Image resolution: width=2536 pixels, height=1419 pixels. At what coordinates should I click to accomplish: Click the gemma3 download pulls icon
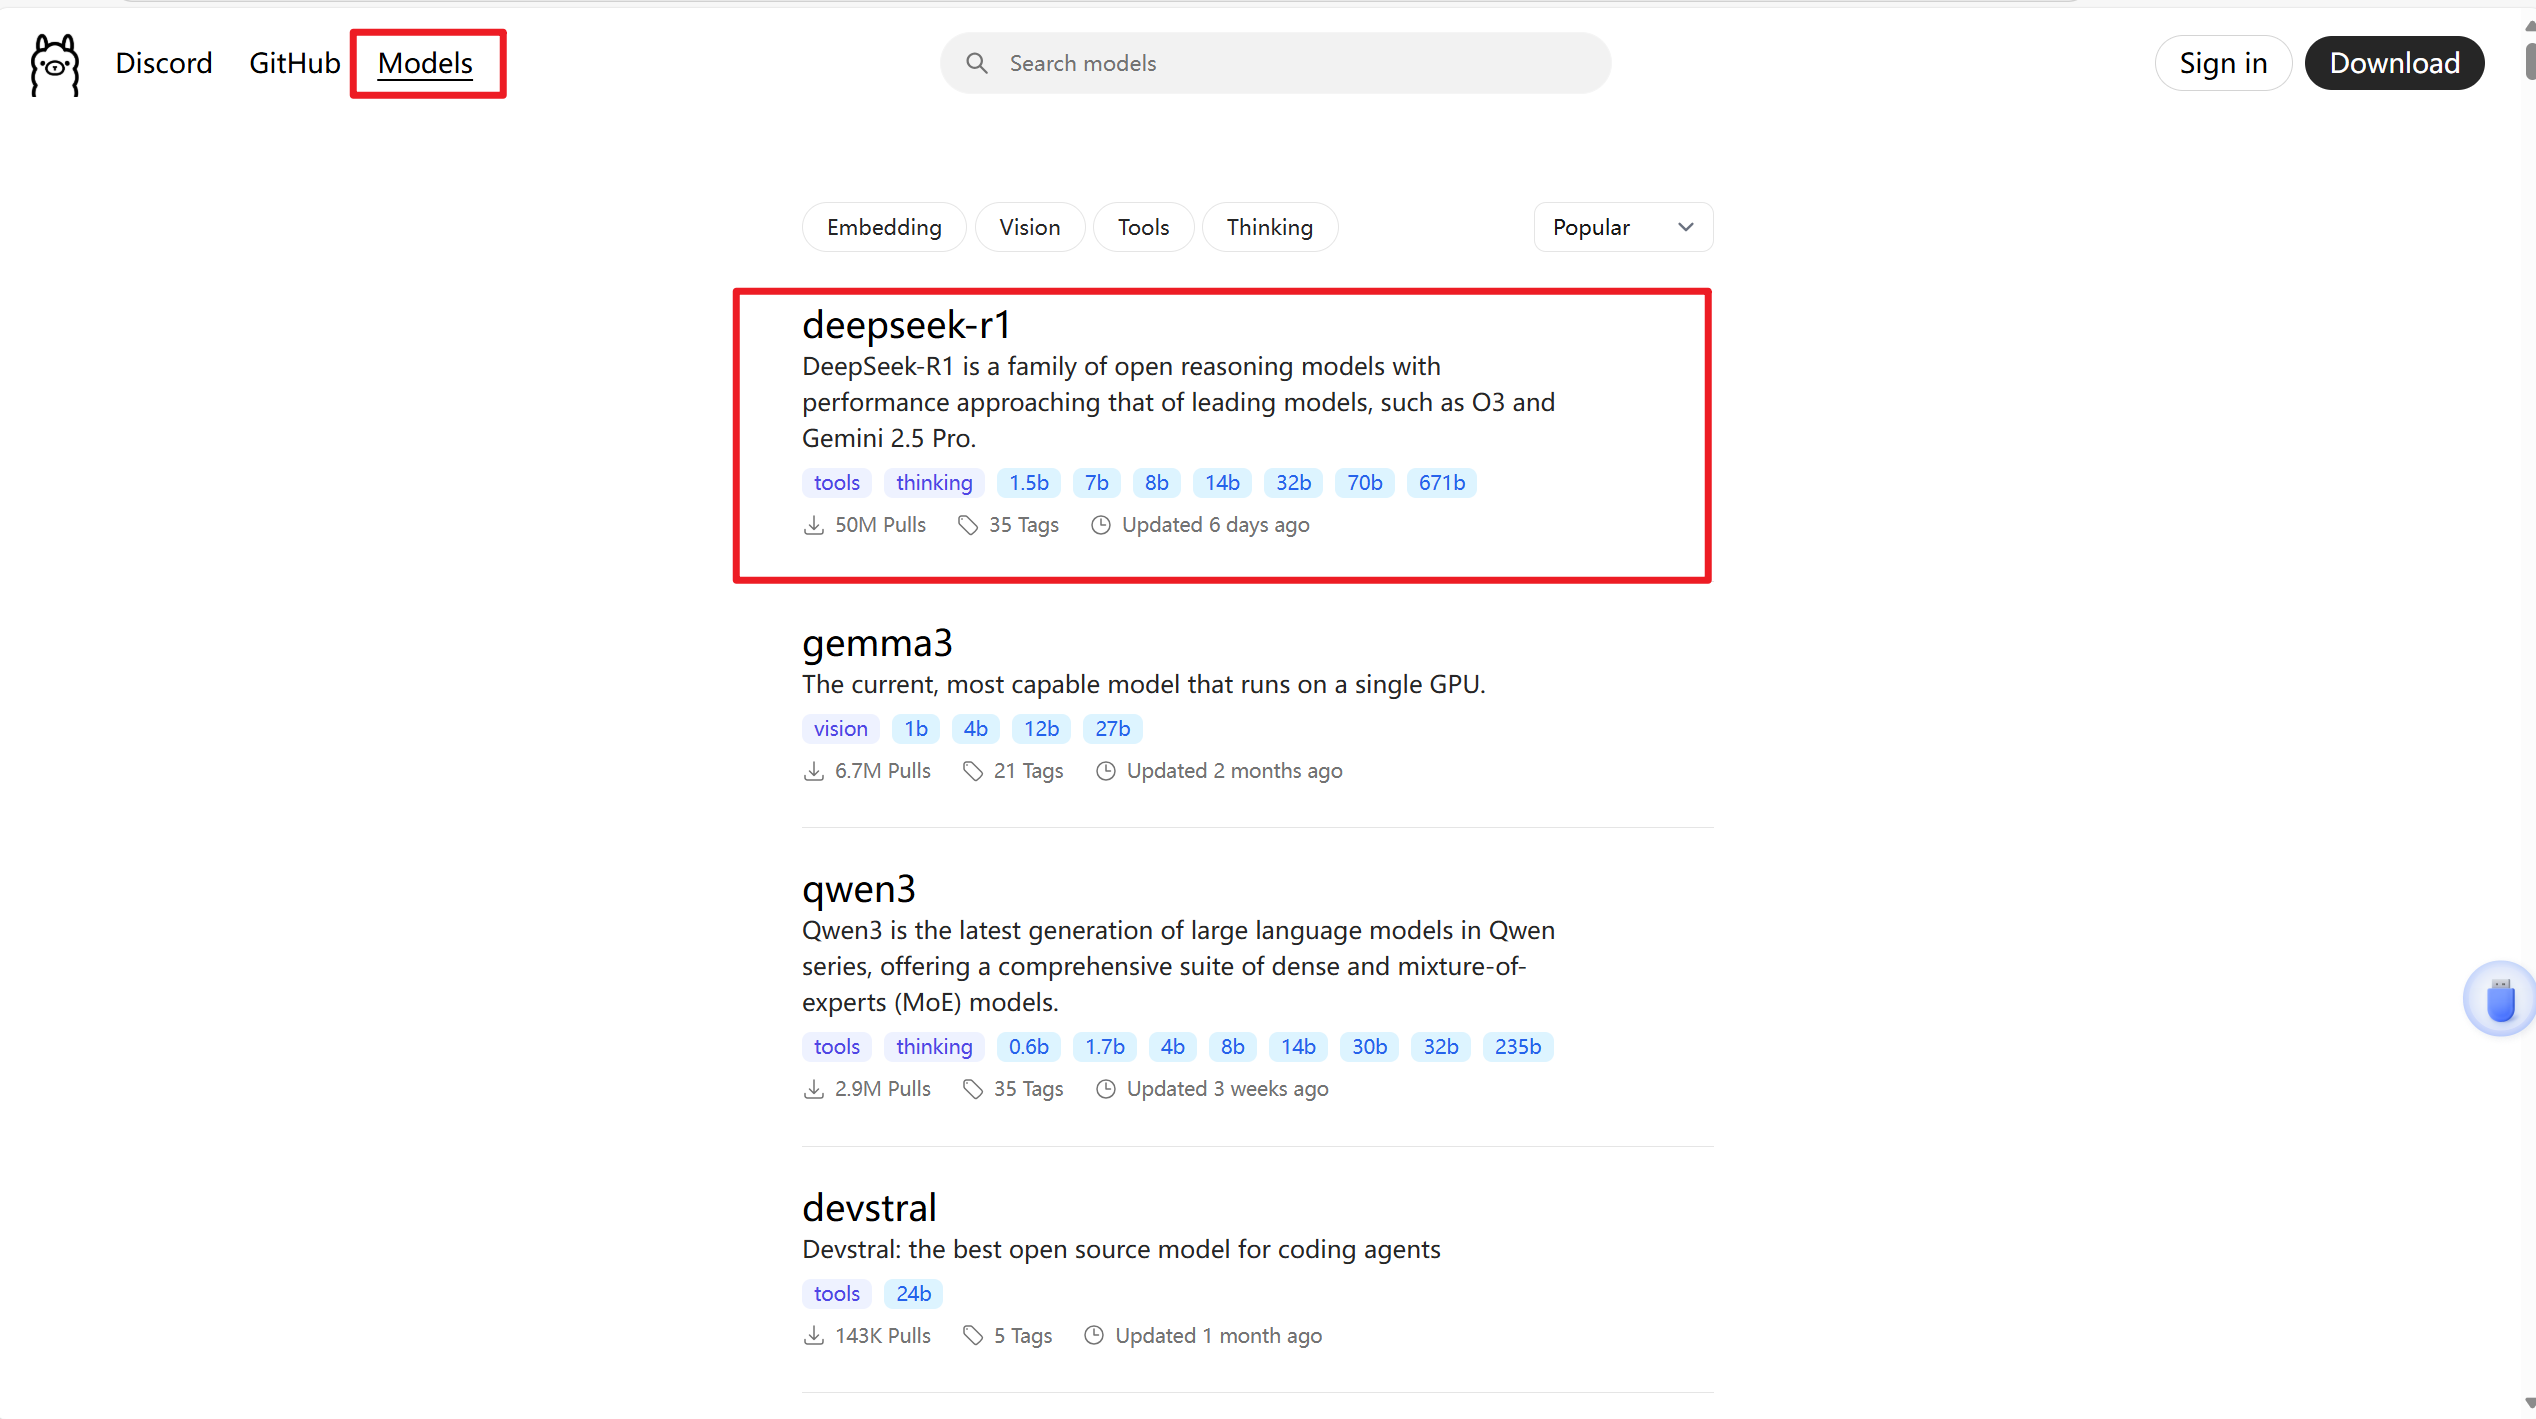814,771
